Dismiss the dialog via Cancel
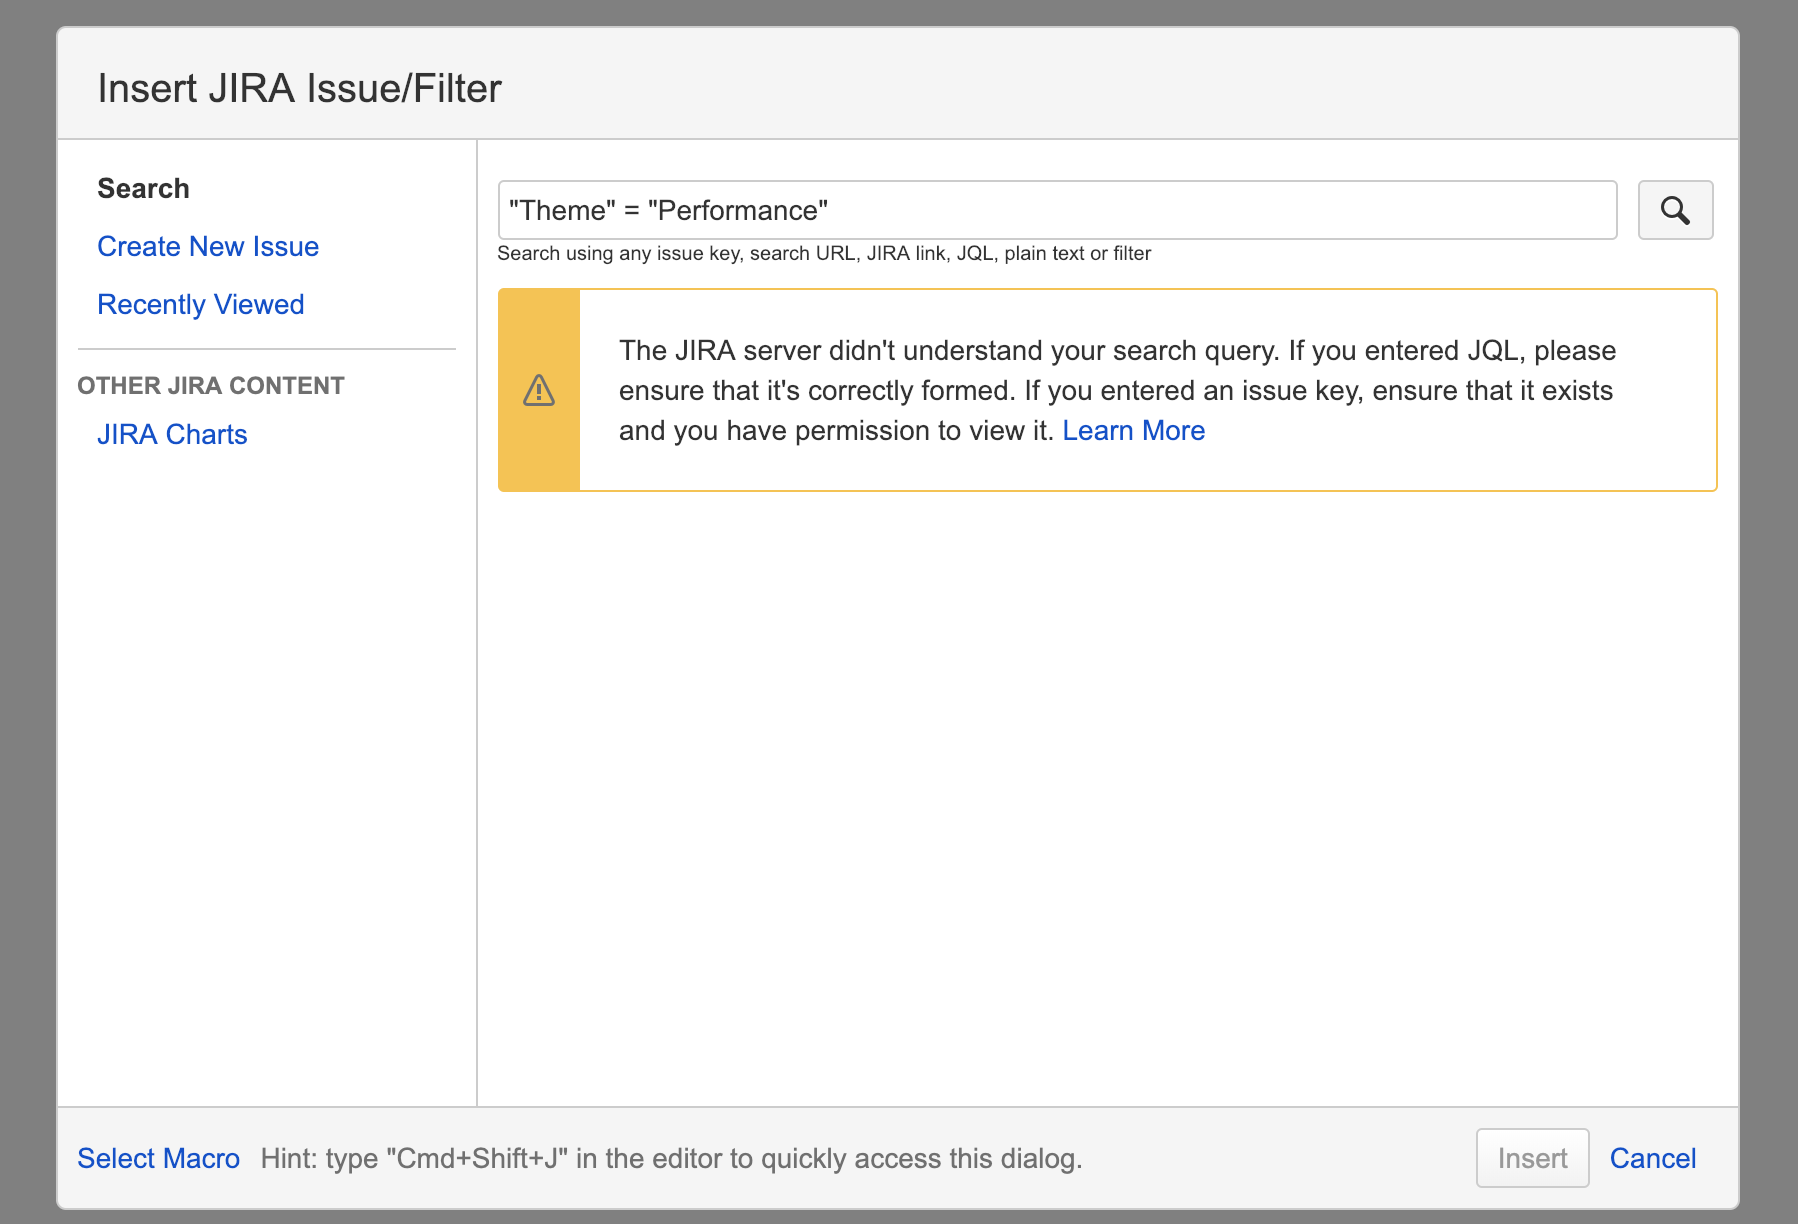 1652,1157
